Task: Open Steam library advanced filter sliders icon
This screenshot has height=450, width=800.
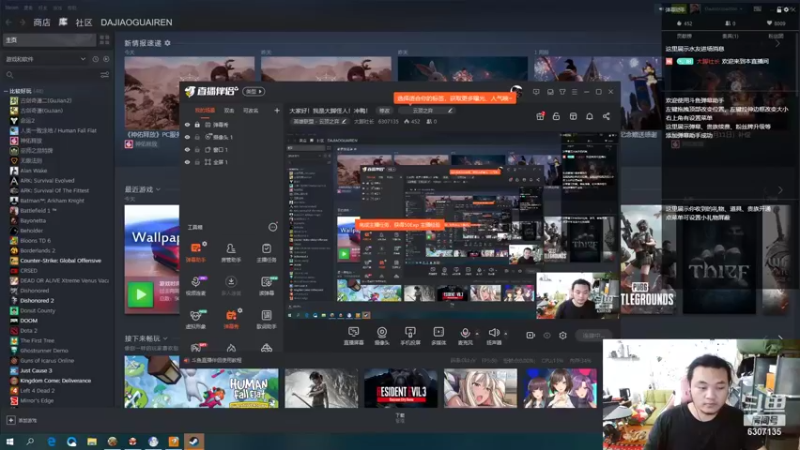Action: pos(105,75)
